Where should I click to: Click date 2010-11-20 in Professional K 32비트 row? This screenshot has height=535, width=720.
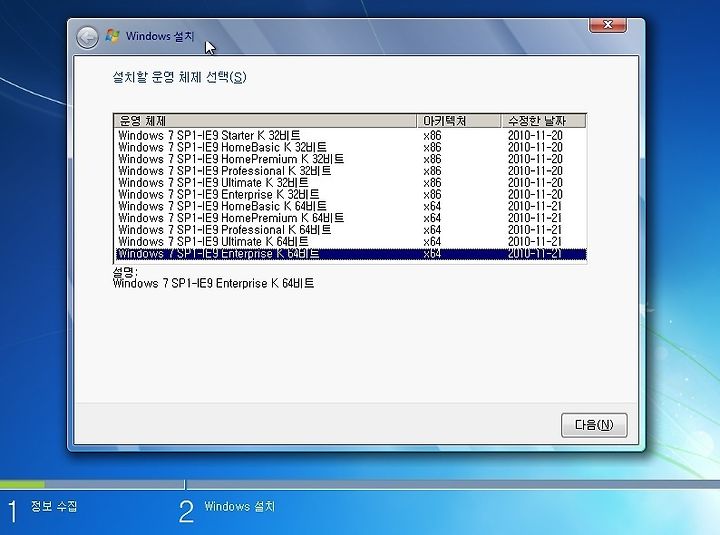[x=535, y=171]
